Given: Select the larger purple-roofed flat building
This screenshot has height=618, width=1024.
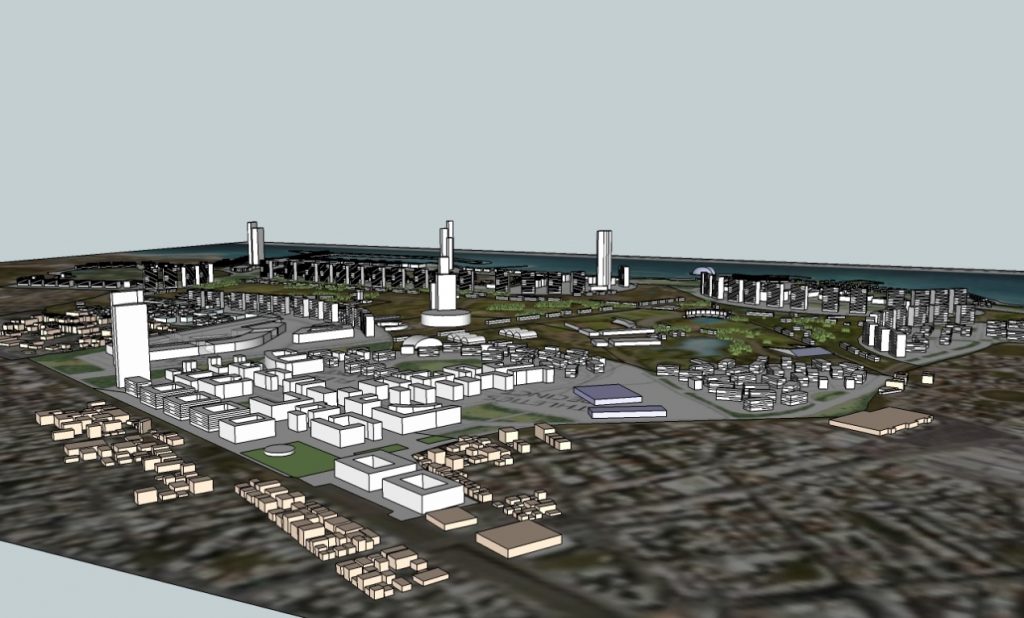Looking at the screenshot, I should (607, 394).
